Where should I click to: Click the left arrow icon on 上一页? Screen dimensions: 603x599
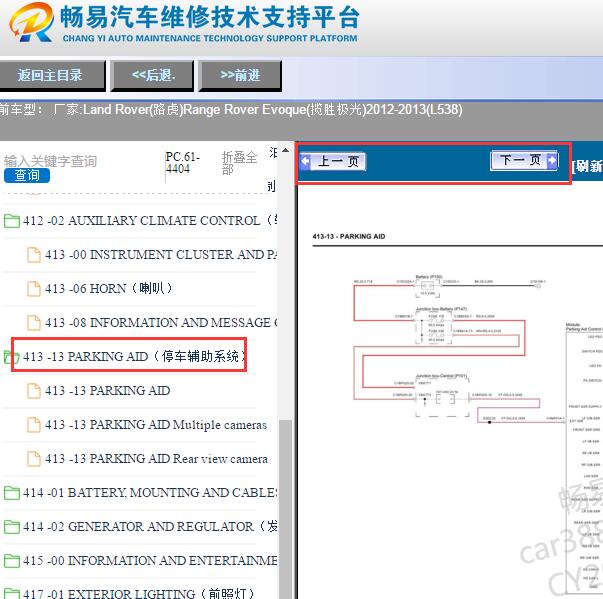[305, 161]
